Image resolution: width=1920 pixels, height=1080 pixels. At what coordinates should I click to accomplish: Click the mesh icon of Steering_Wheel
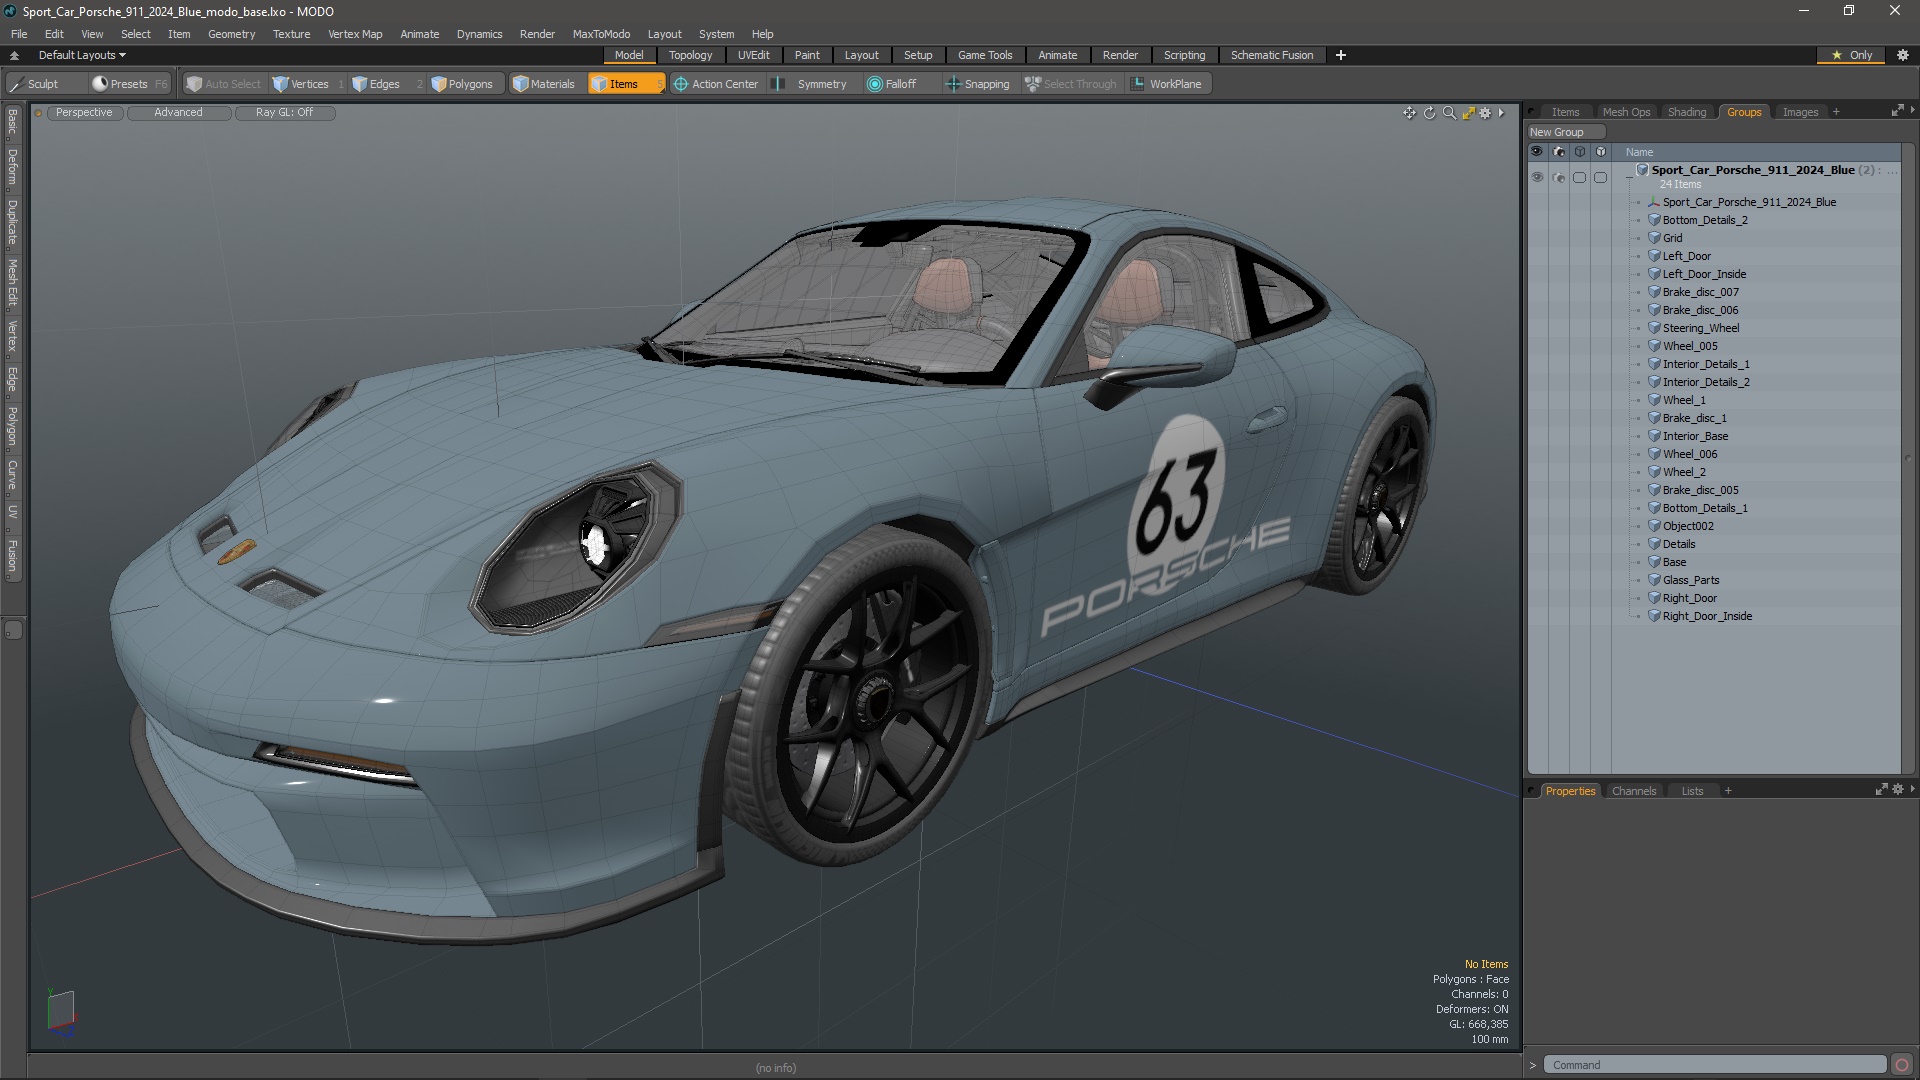click(x=1654, y=328)
